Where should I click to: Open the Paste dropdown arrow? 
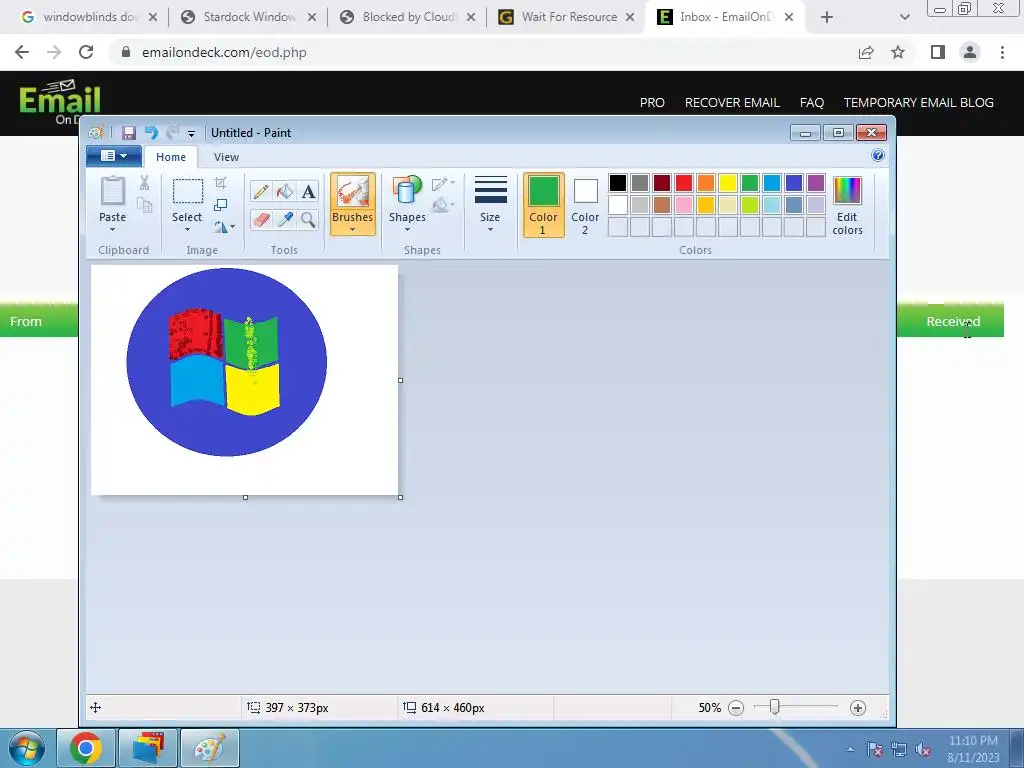(x=112, y=229)
